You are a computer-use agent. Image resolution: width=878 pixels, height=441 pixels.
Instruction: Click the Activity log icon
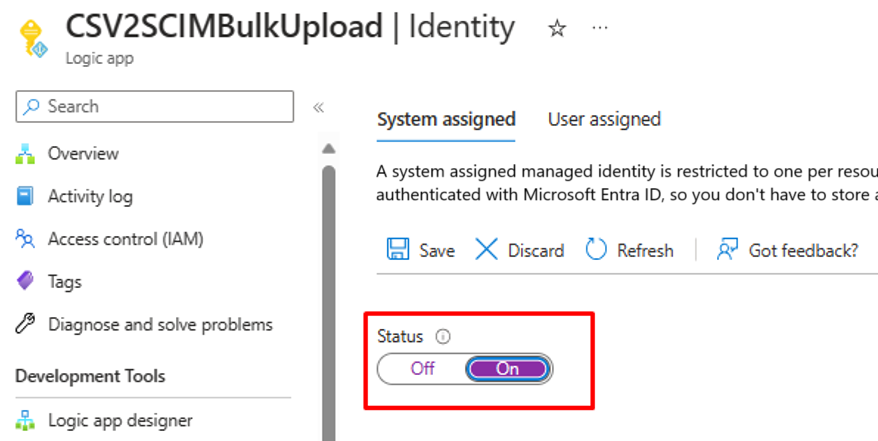click(x=25, y=197)
